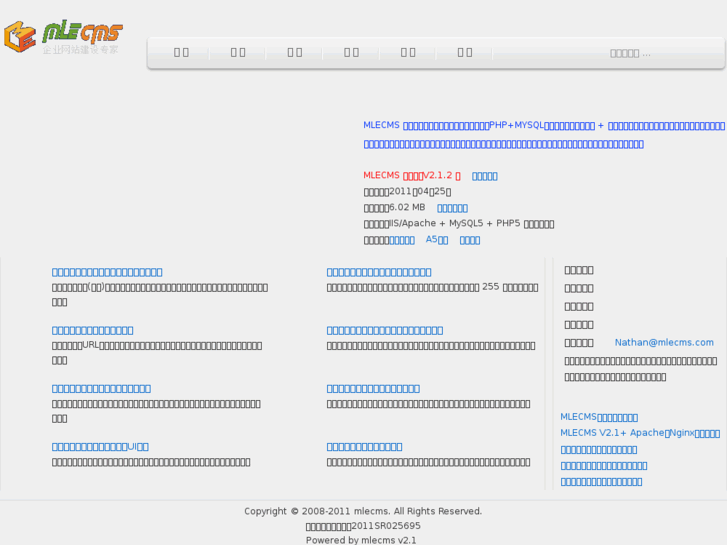727x545 pixels.
Task: Open the download link just after A5
Action: click(x=470, y=240)
